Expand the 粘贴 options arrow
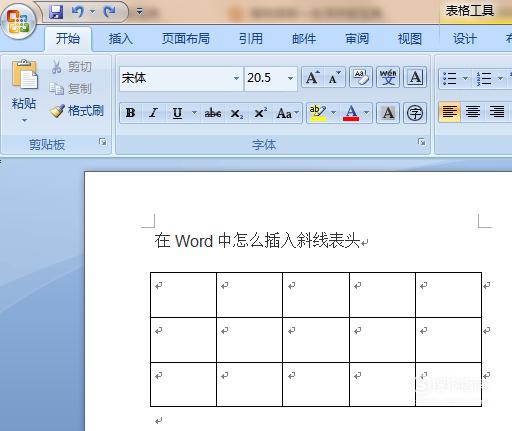This screenshot has width=512, height=431. (x=24, y=120)
